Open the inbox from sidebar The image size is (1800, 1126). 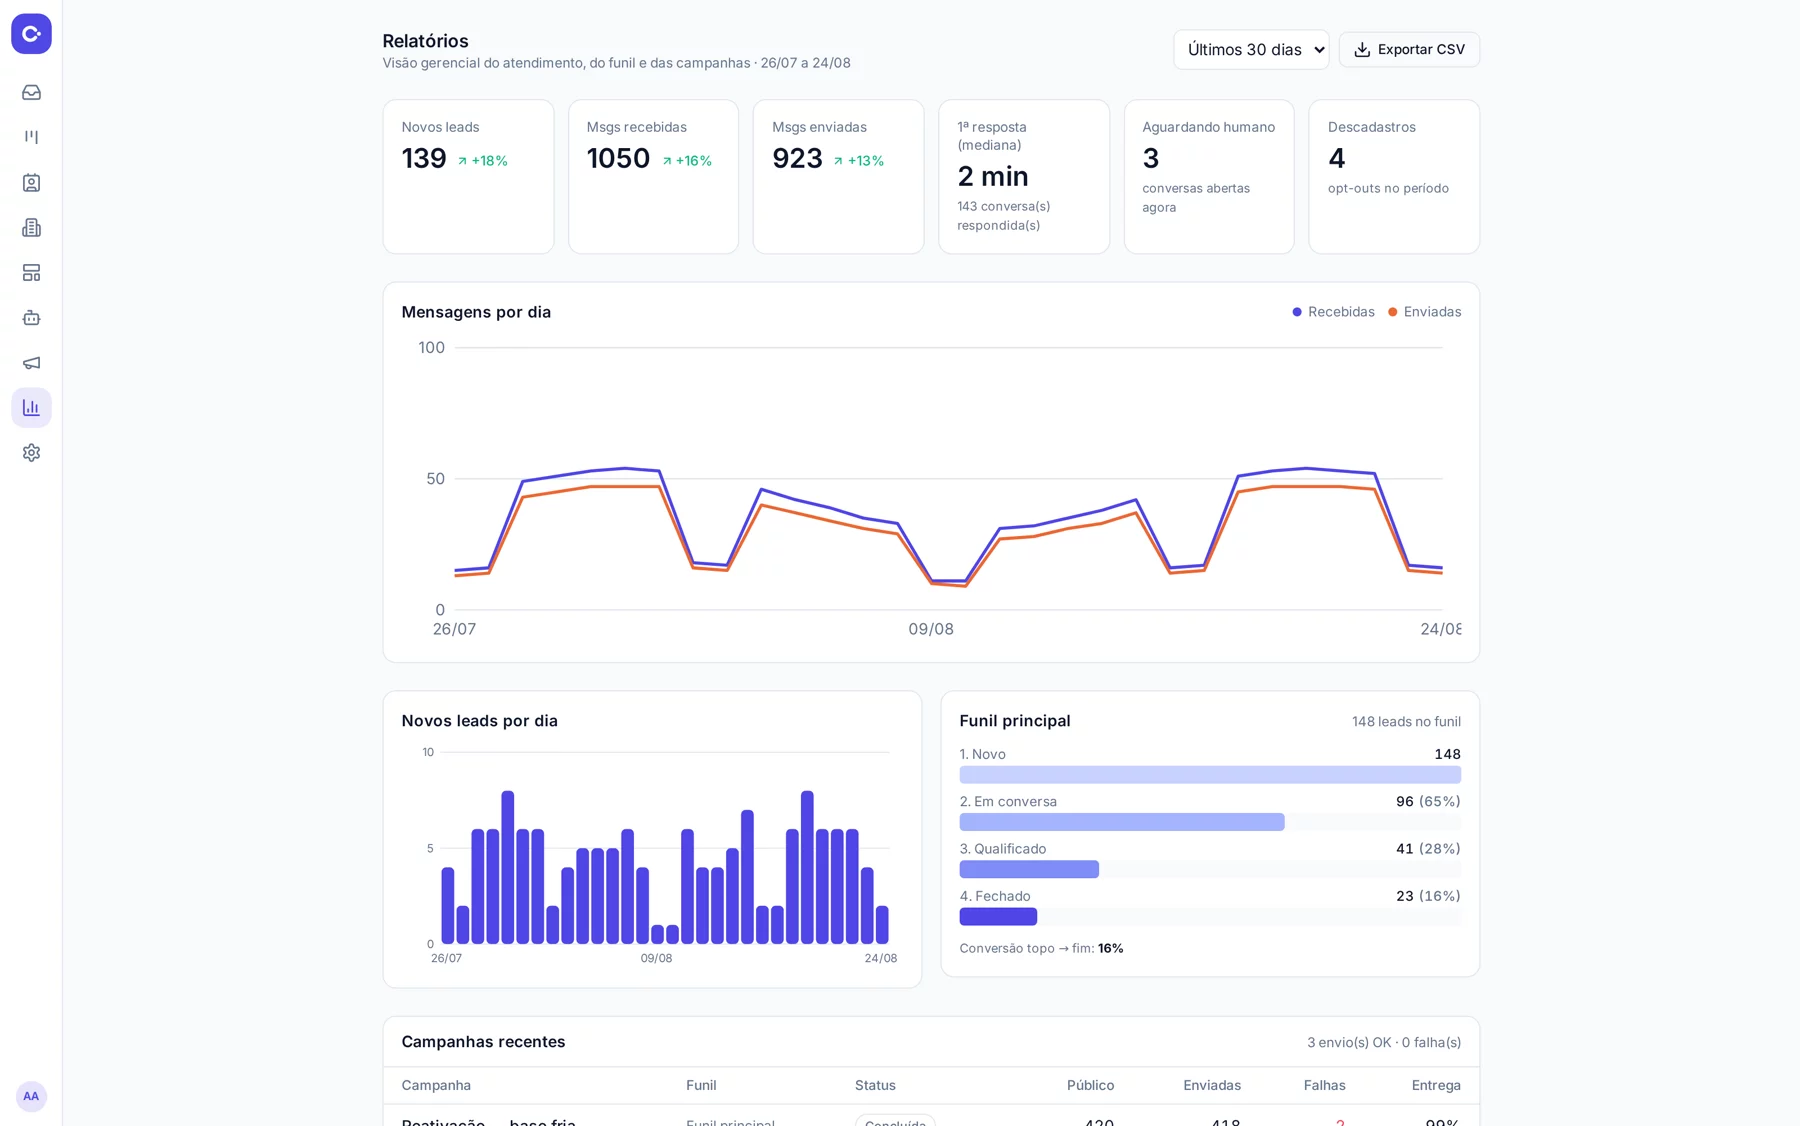(31, 92)
